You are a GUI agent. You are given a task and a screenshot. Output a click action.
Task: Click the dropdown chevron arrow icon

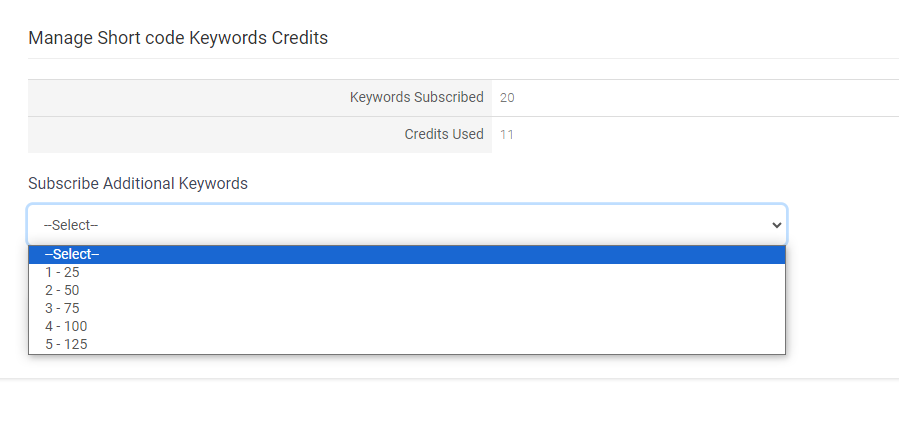tap(777, 225)
